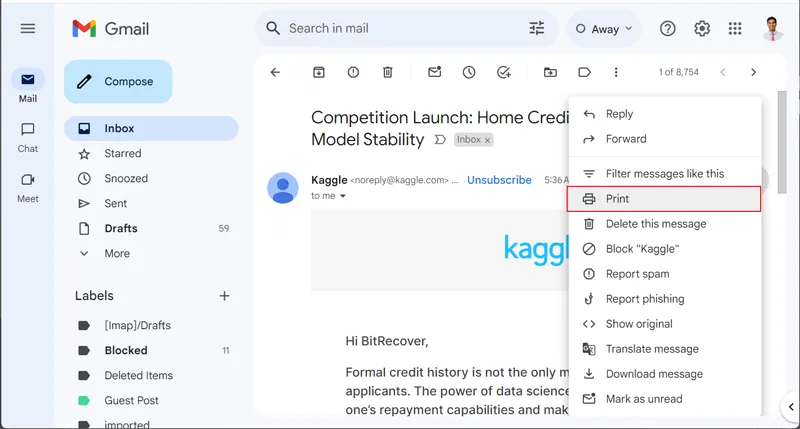Click Kaggle sender avatar
The height and width of the screenshot is (429, 800).
pyautogui.click(x=283, y=188)
